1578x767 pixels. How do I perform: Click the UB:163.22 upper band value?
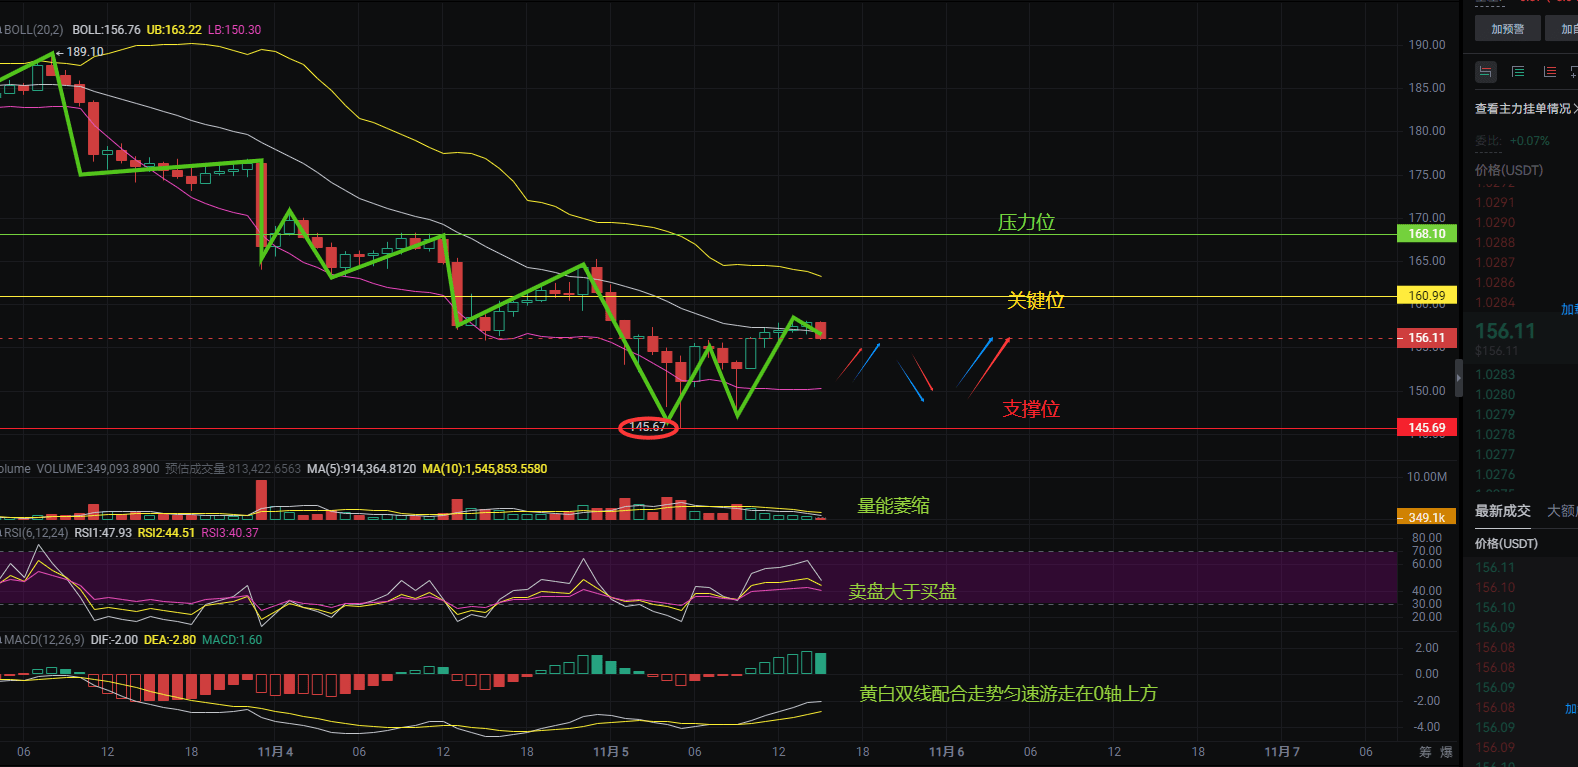pyautogui.click(x=174, y=30)
